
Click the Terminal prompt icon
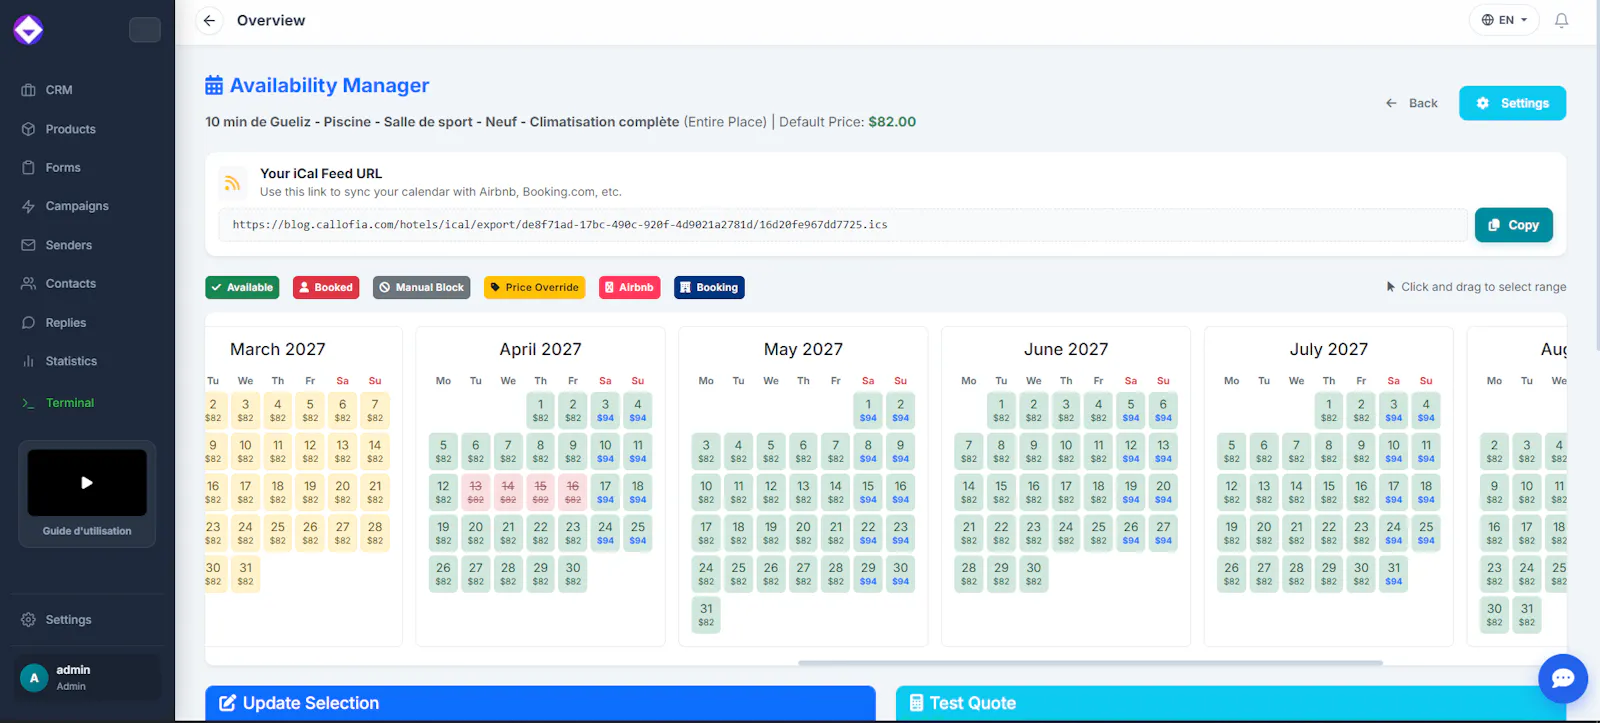[28, 403]
